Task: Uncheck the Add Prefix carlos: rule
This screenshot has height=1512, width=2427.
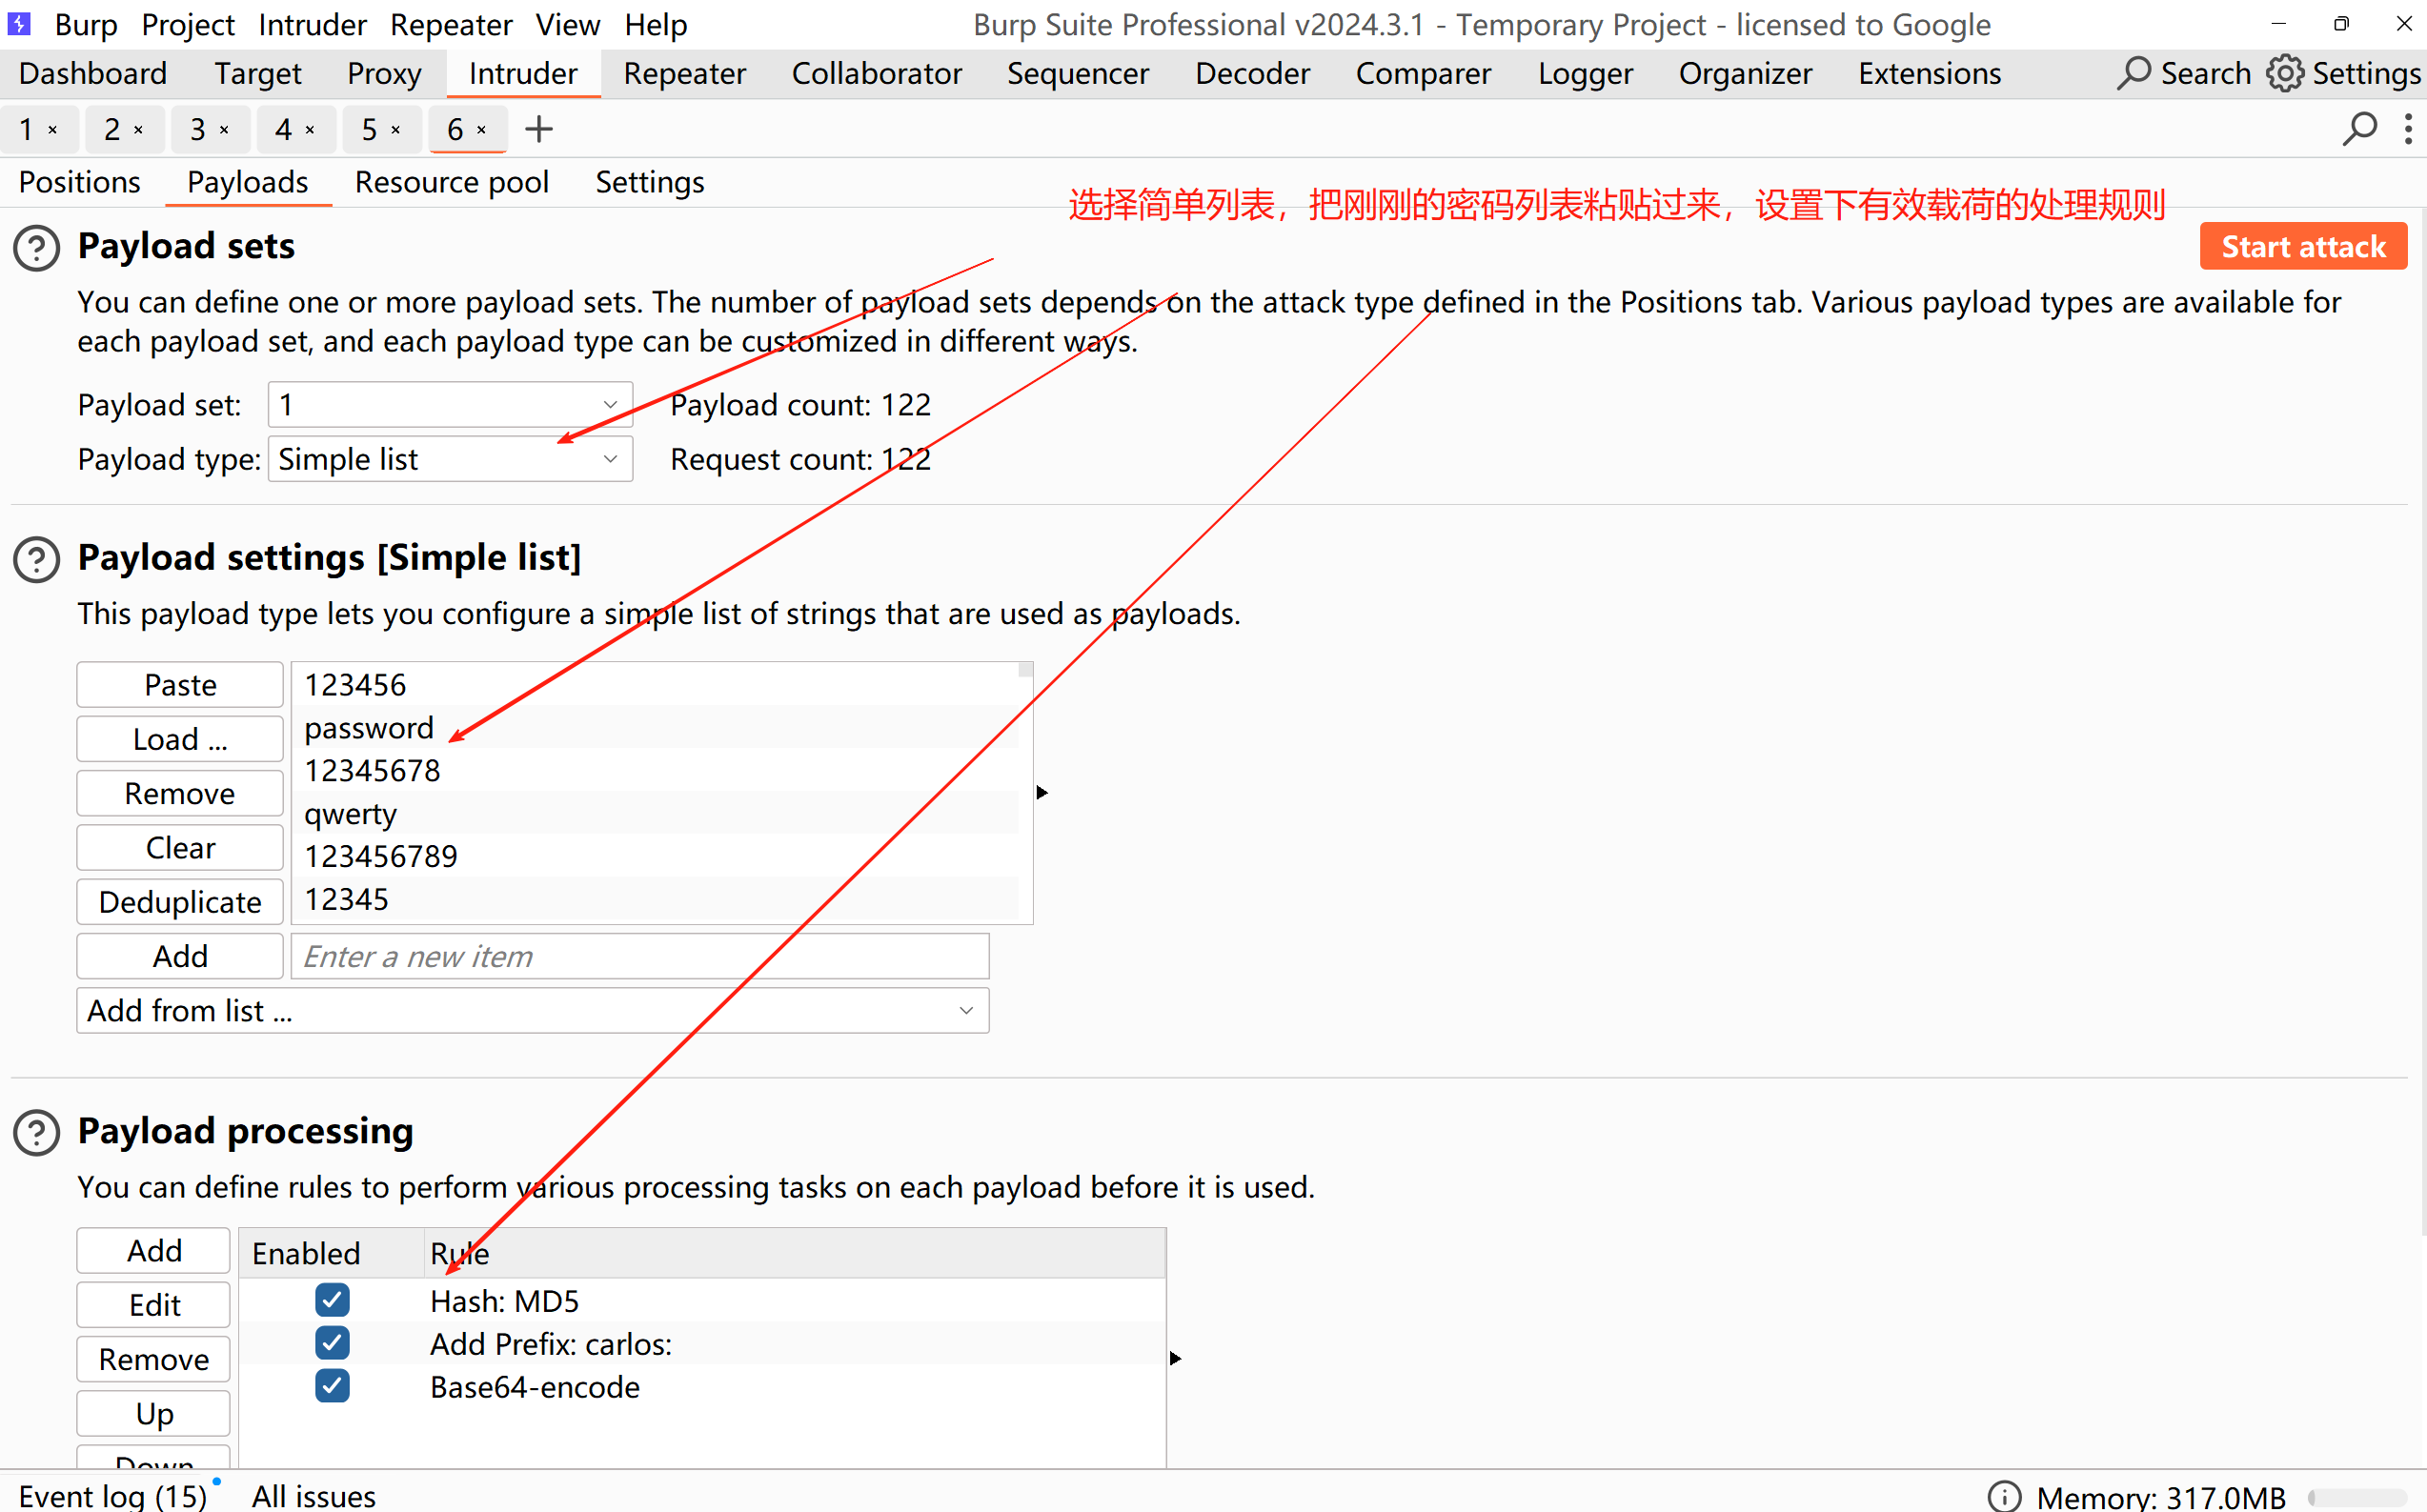Action: click(x=332, y=1343)
